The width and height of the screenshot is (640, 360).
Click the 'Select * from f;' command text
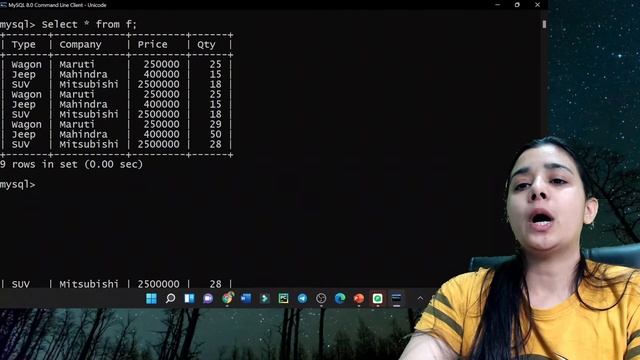[89, 24]
